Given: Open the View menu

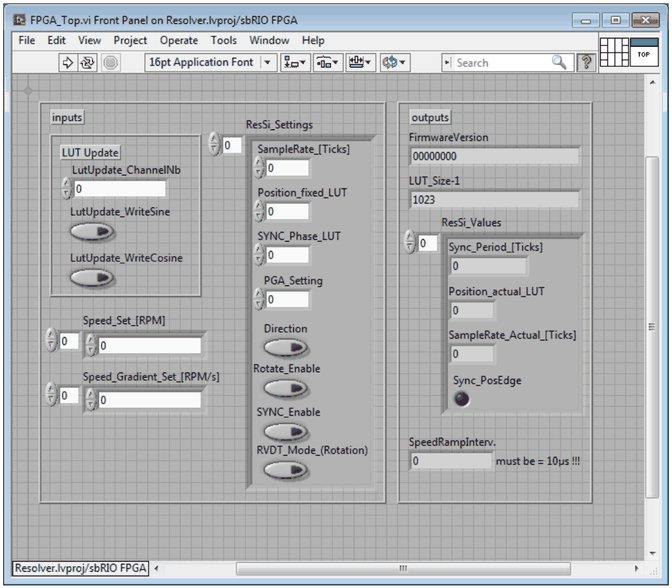Looking at the screenshot, I should (x=89, y=40).
